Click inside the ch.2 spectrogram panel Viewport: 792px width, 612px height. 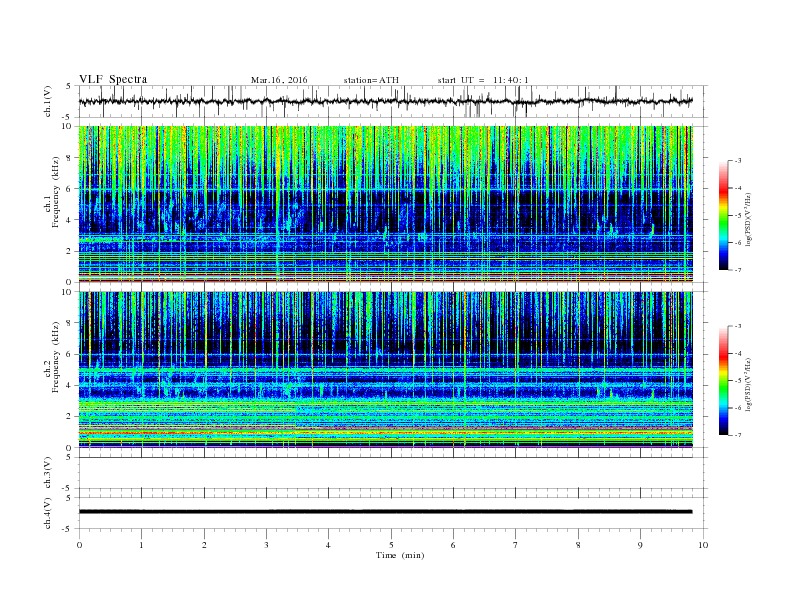click(x=386, y=370)
